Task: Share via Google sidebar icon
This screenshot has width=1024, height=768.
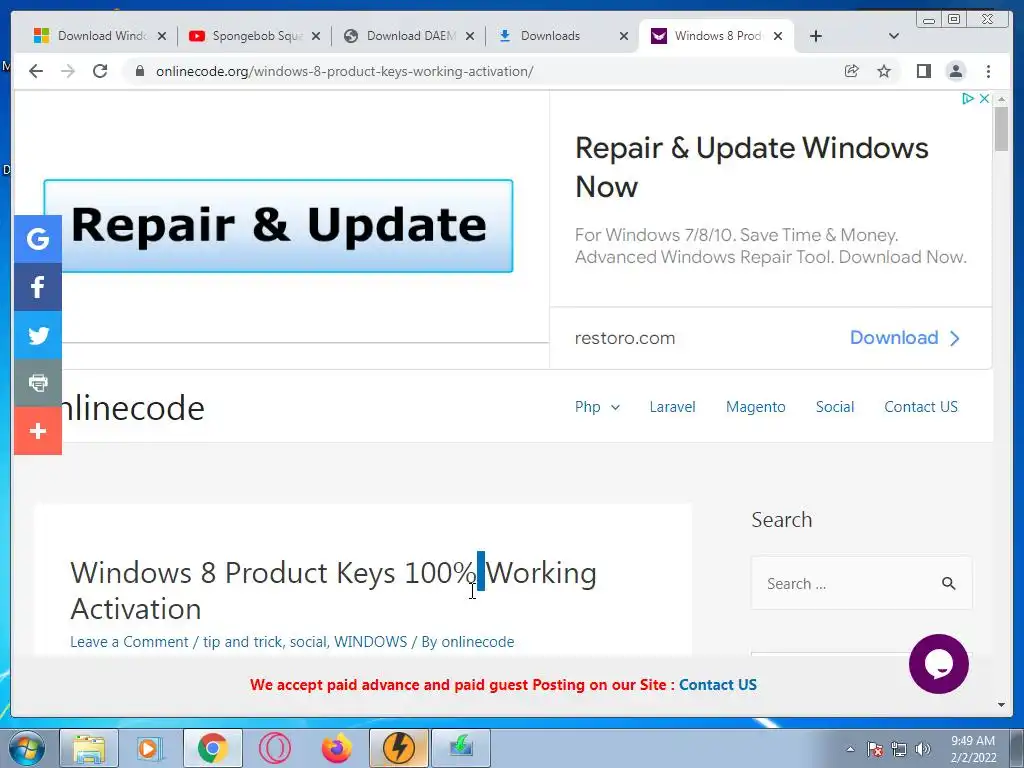Action: click(x=38, y=239)
